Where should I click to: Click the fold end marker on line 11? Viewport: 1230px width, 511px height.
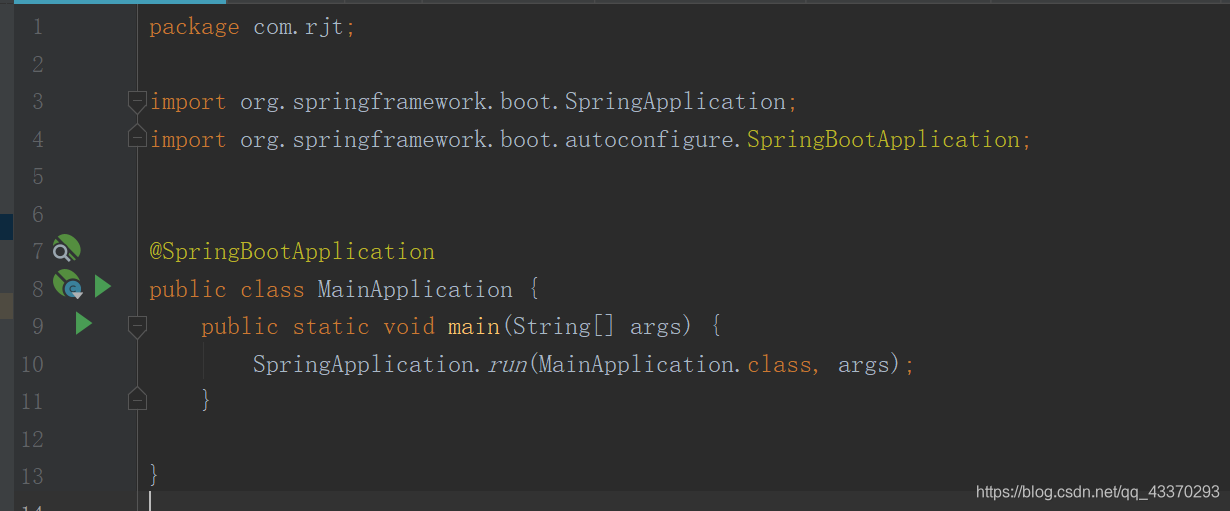(137, 399)
